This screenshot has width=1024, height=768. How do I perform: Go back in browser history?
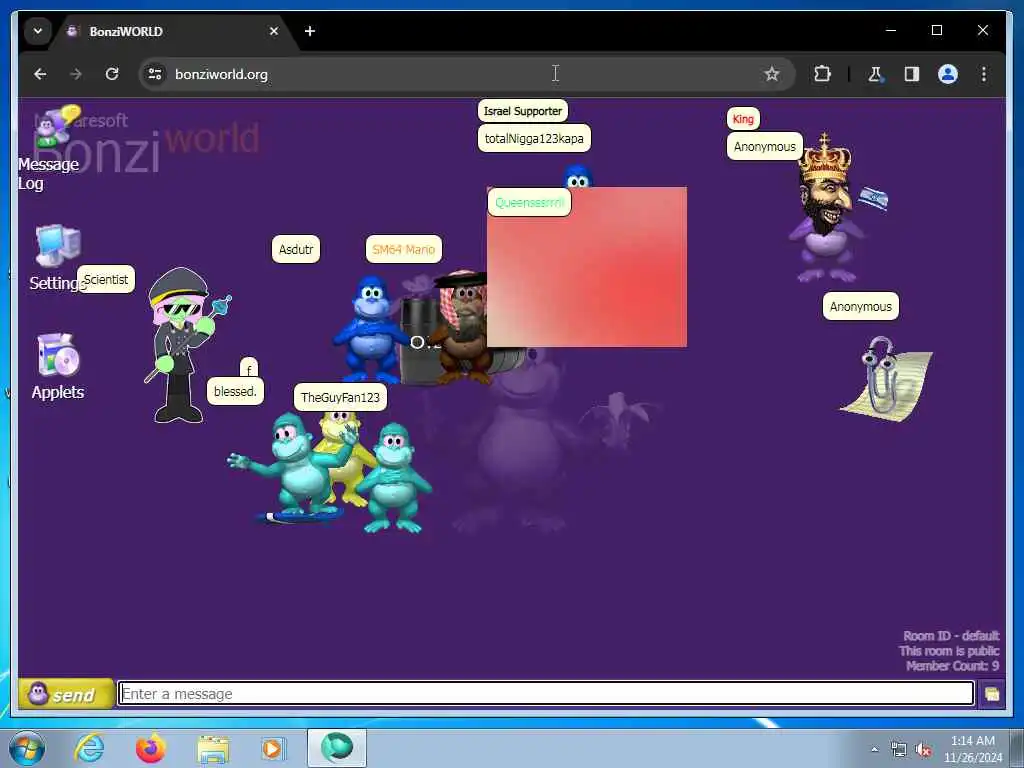pos(40,74)
